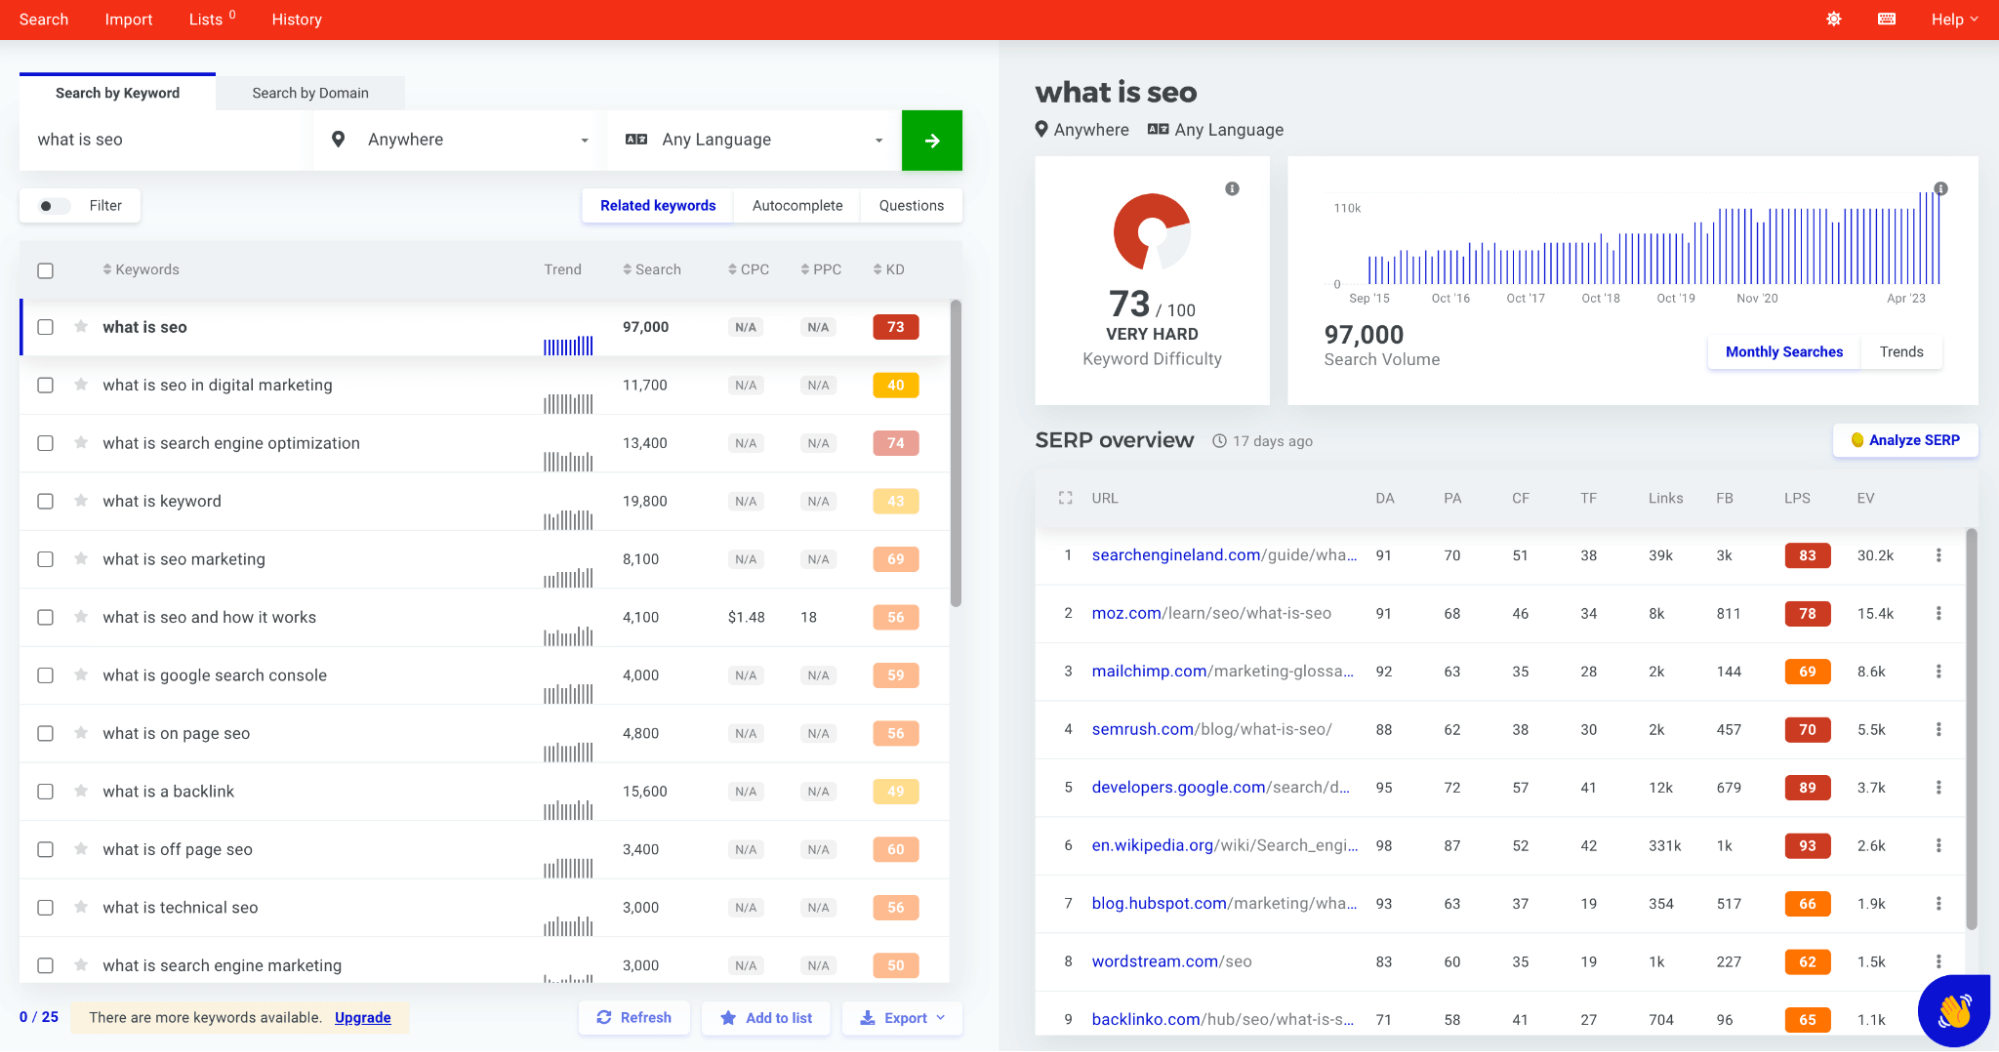Viewport: 1999px width, 1052px height.
Task: Click the KD 40 yellow badge
Action: [895, 385]
